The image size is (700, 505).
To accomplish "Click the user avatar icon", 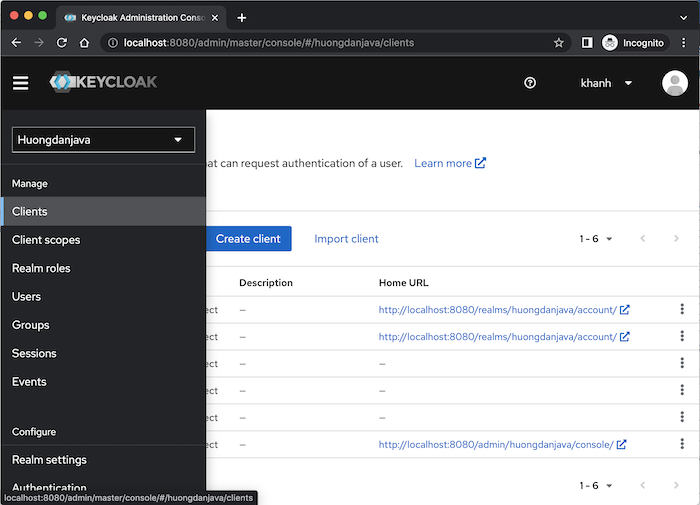I will tap(675, 83).
